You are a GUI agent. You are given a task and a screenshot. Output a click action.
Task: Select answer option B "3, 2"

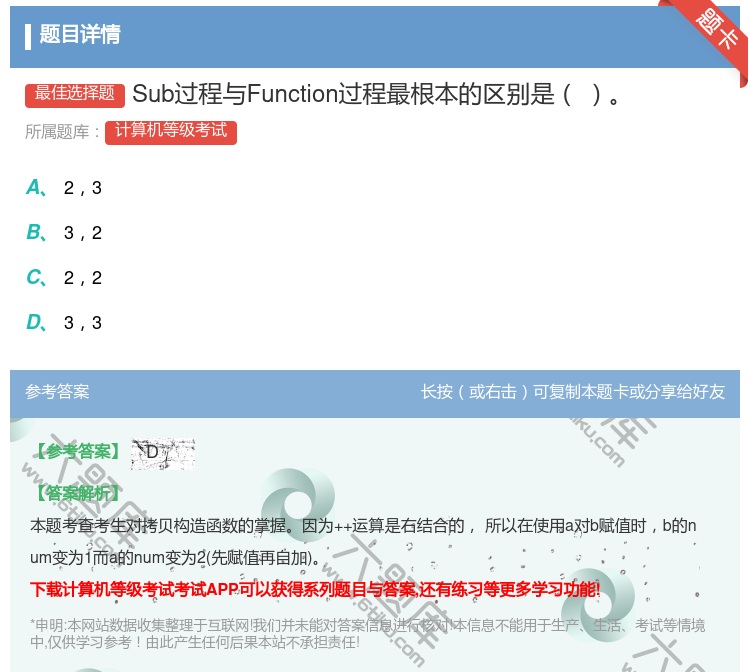[64, 232]
